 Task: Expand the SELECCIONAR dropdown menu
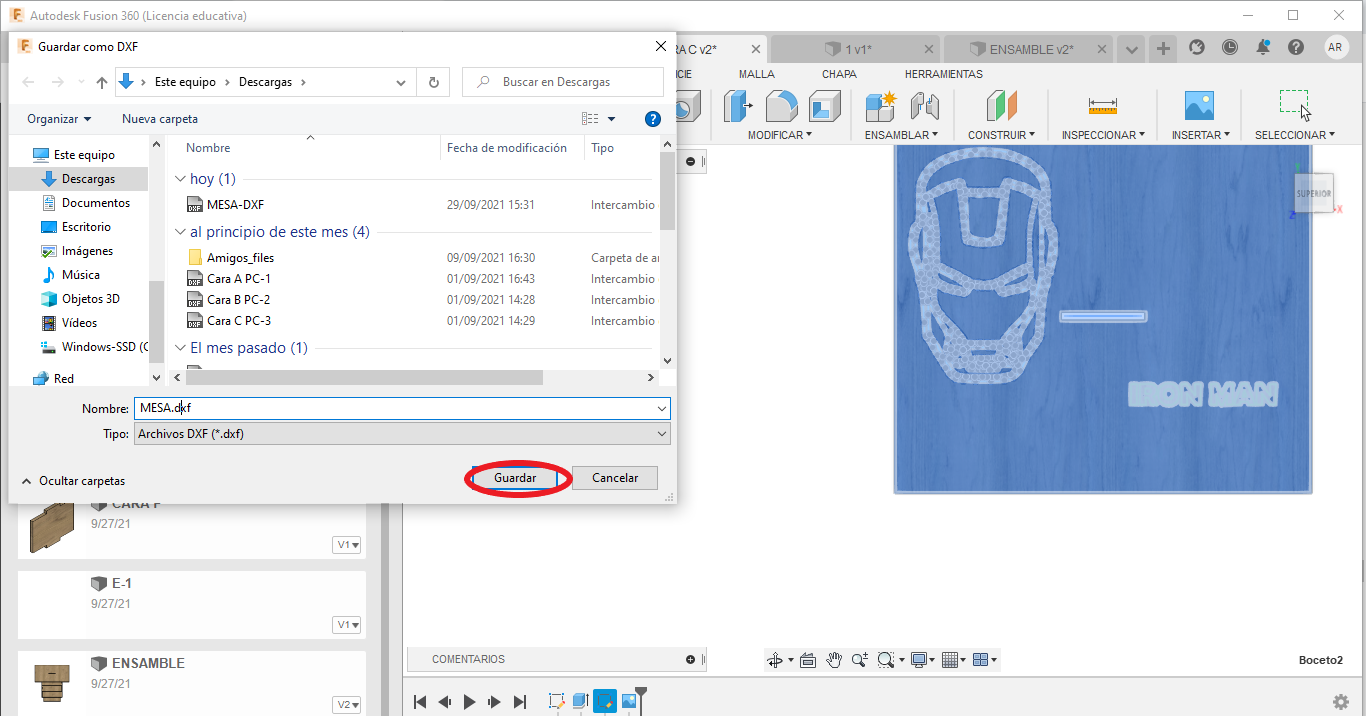[1295, 135]
